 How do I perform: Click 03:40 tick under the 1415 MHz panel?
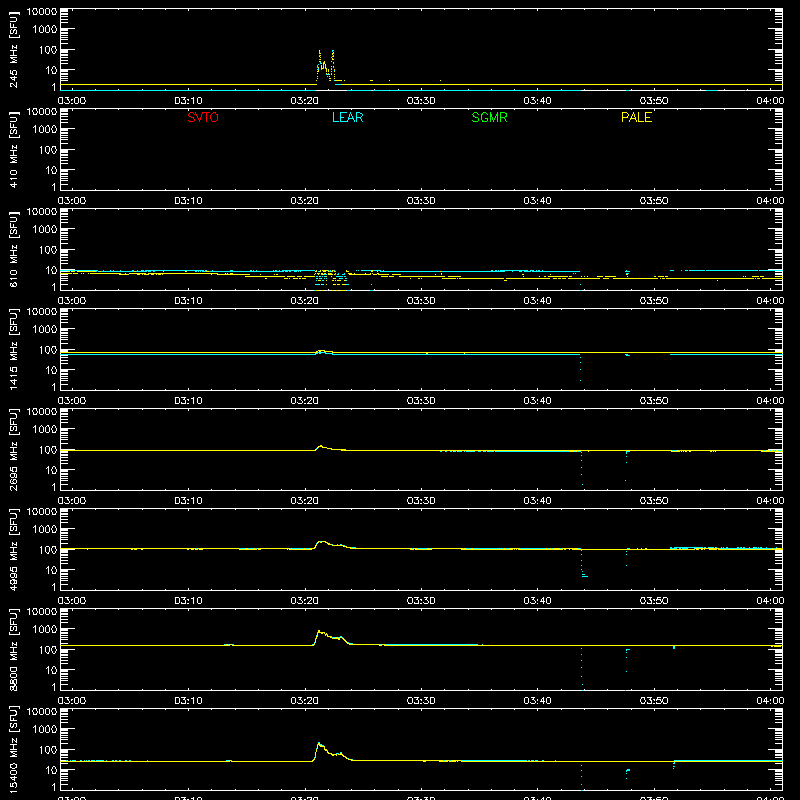coord(537,401)
